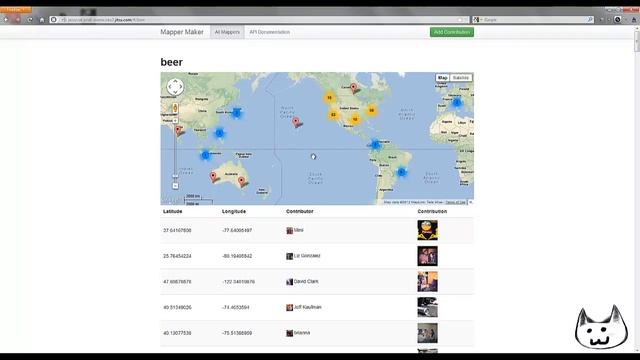Click the page's vertical scrollbar thumb
Image resolution: width=640 pixels, height=360 pixels.
(636, 42)
